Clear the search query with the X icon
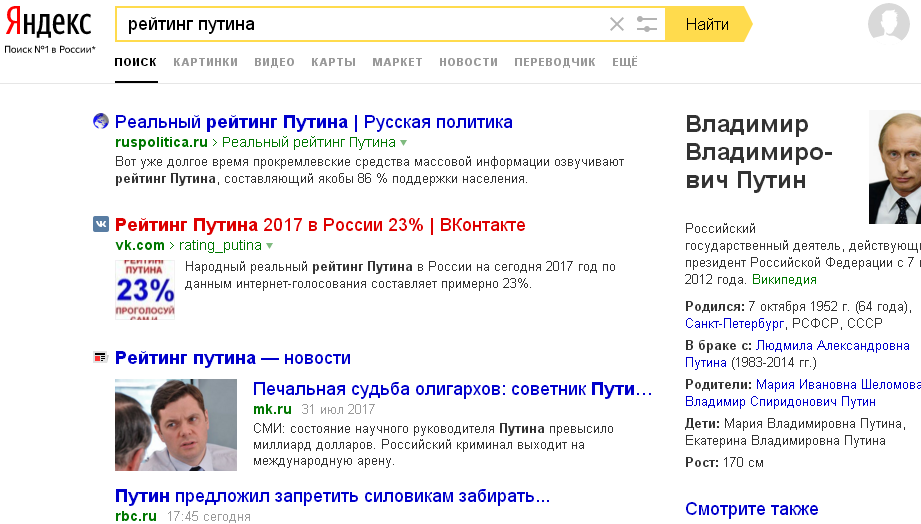Viewport: 921px width, 524px height. pos(617,24)
